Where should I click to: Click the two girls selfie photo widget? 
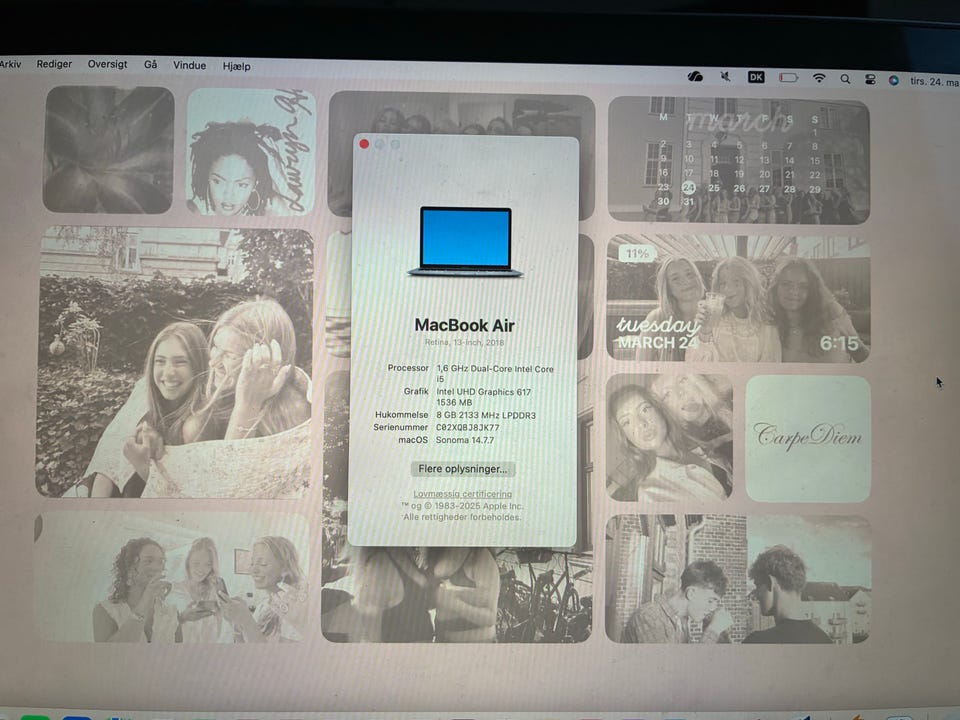669,437
